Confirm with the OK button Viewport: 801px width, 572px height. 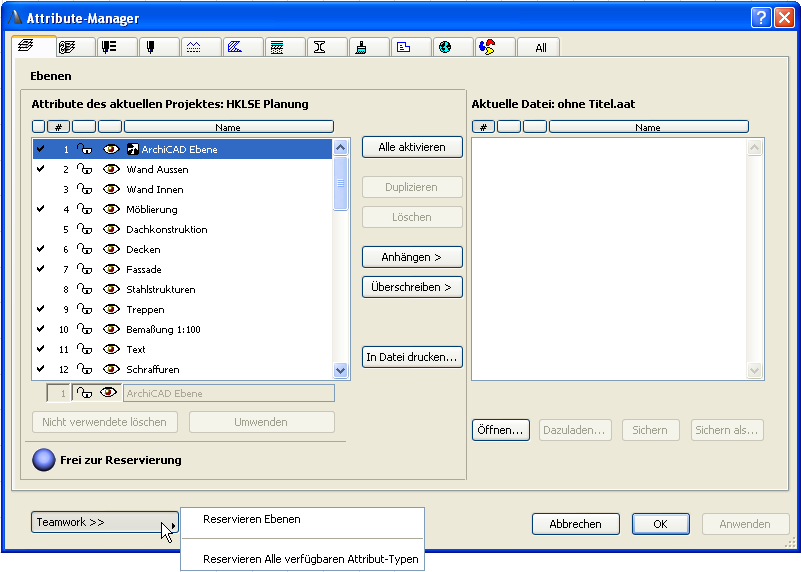pos(661,524)
